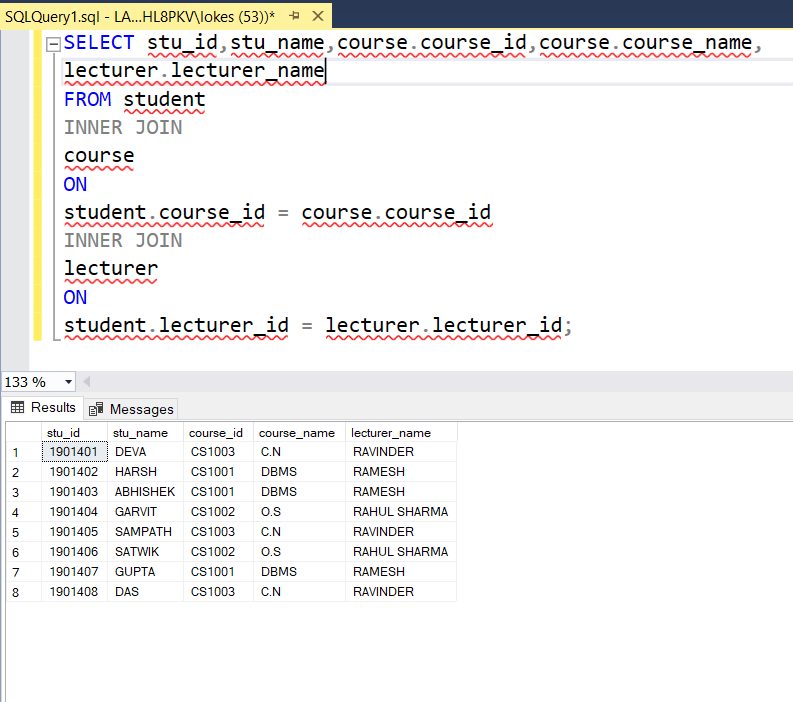
Task: Click the course table name line
Action: (99, 156)
